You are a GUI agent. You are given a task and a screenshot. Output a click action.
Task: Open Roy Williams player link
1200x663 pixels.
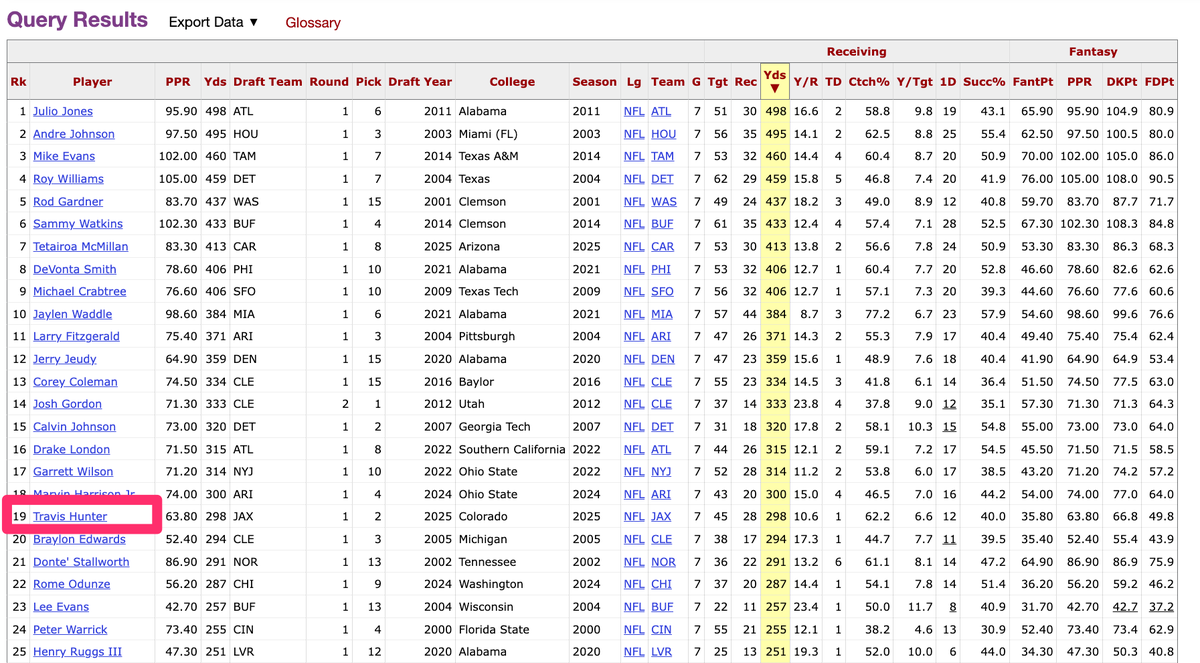tap(68, 179)
